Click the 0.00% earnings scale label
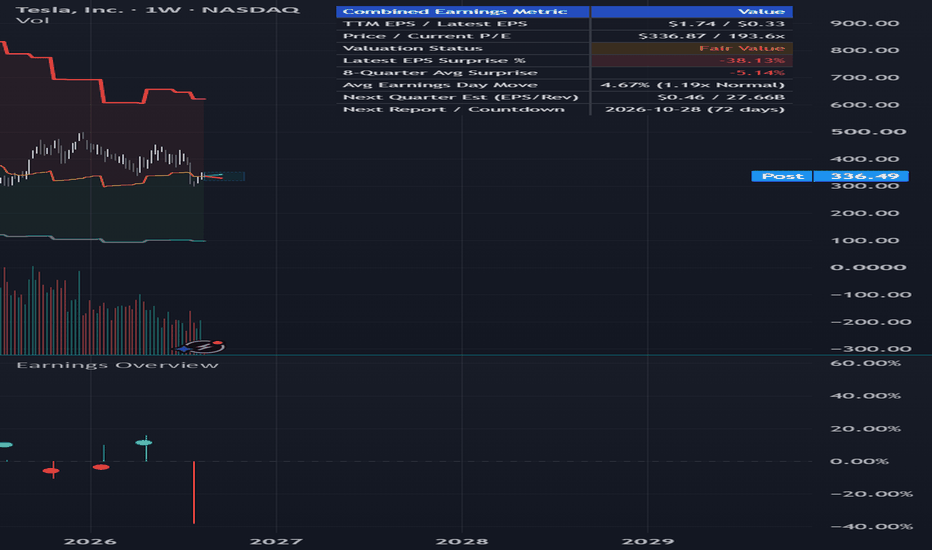The image size is (932, 550). coord(859,461)
